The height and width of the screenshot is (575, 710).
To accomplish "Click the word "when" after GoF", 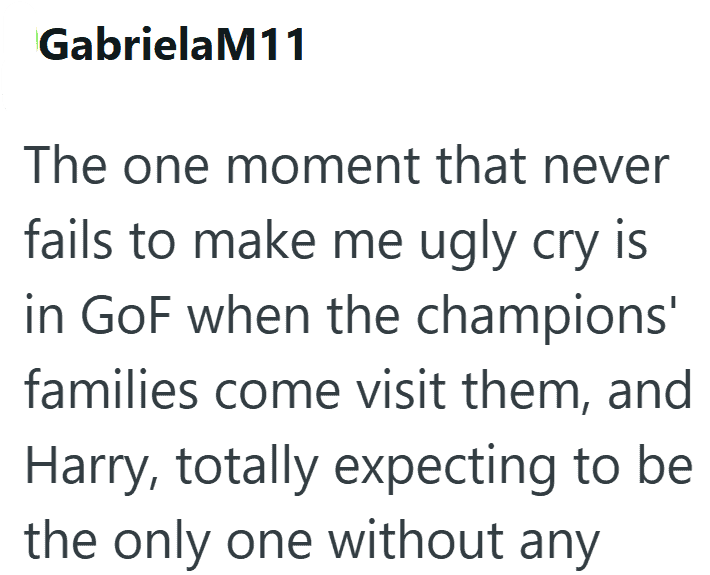I will point(249,314).
